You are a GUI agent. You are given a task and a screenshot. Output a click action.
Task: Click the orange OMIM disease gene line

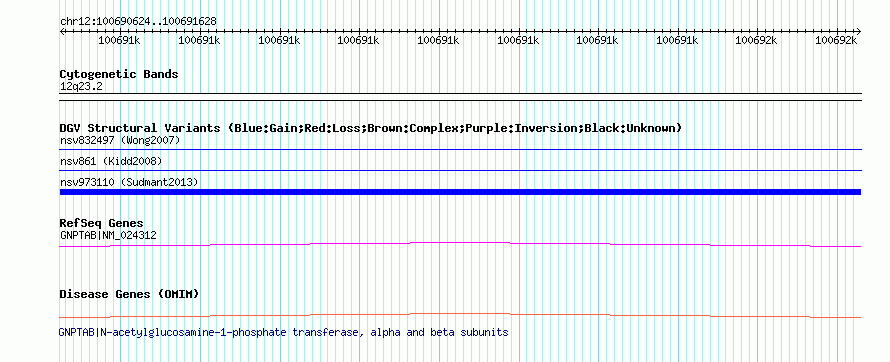coord(460,315)
